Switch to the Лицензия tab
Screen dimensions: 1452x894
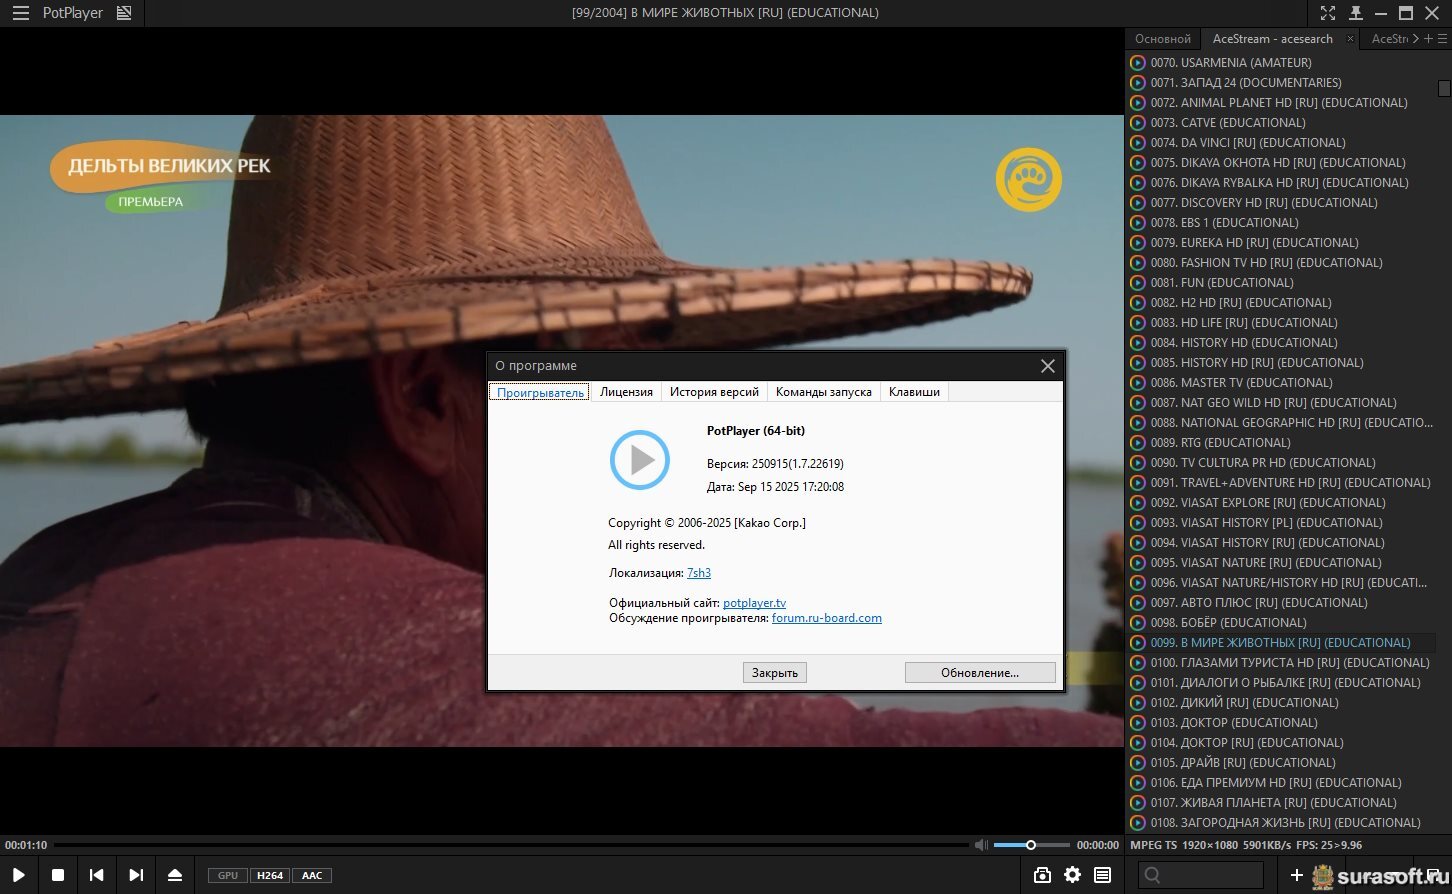pyautogui.click(x=626, y=392)
